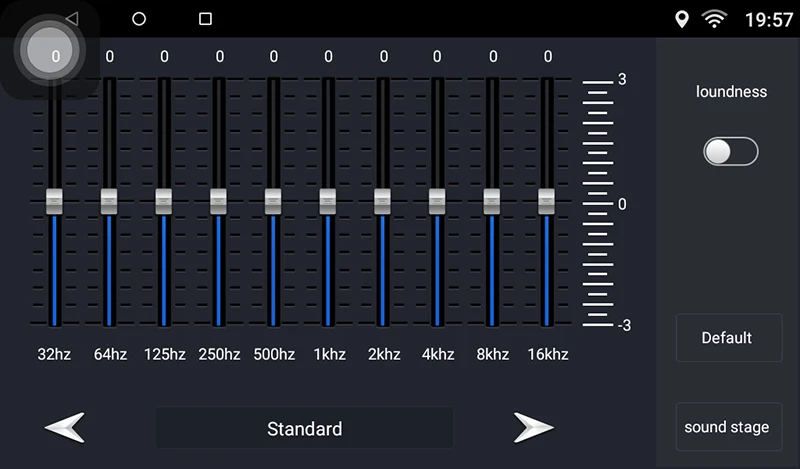This screenshot has height=469, width=800.
Task: Click the 250hz band label
Action: [219, 354]
